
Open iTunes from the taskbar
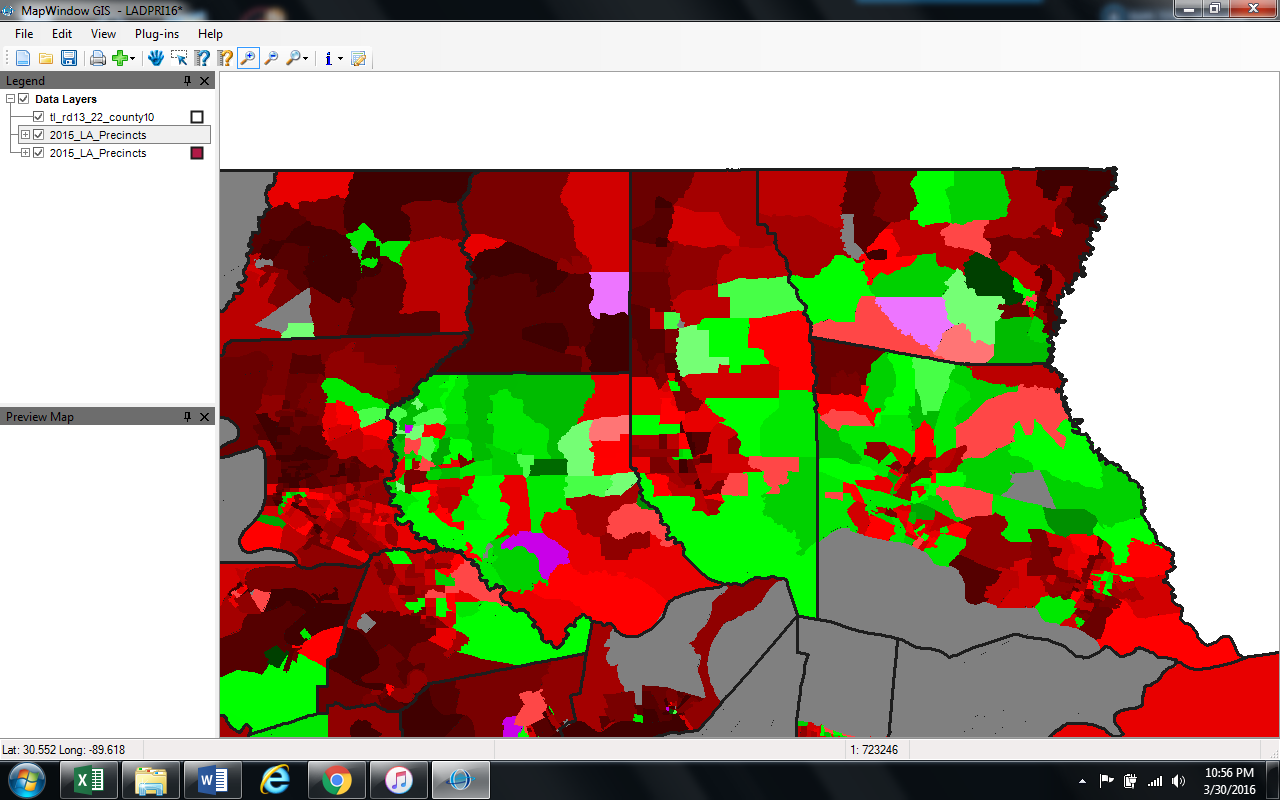point(399,780)
